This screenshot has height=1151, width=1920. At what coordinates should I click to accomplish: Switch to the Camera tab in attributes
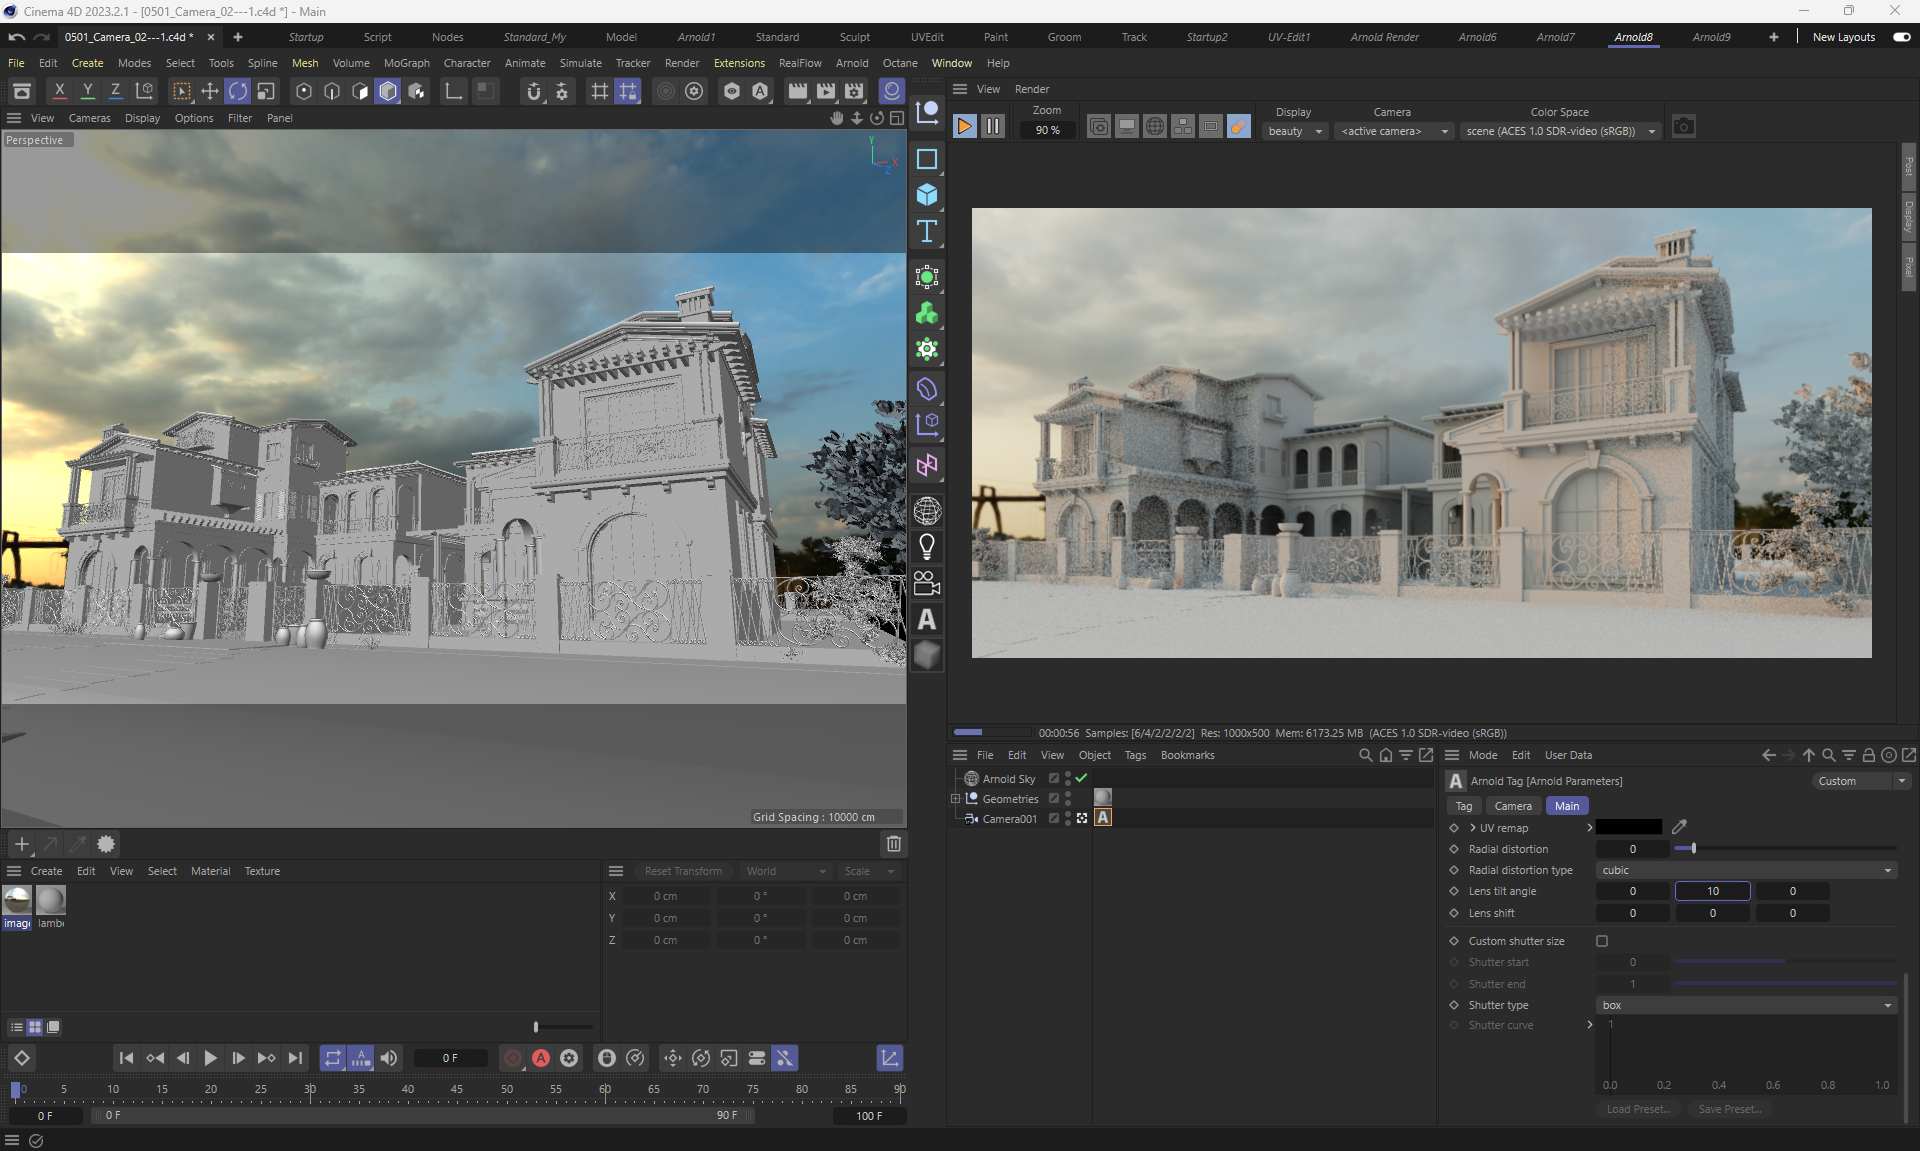pos(1512,806)
